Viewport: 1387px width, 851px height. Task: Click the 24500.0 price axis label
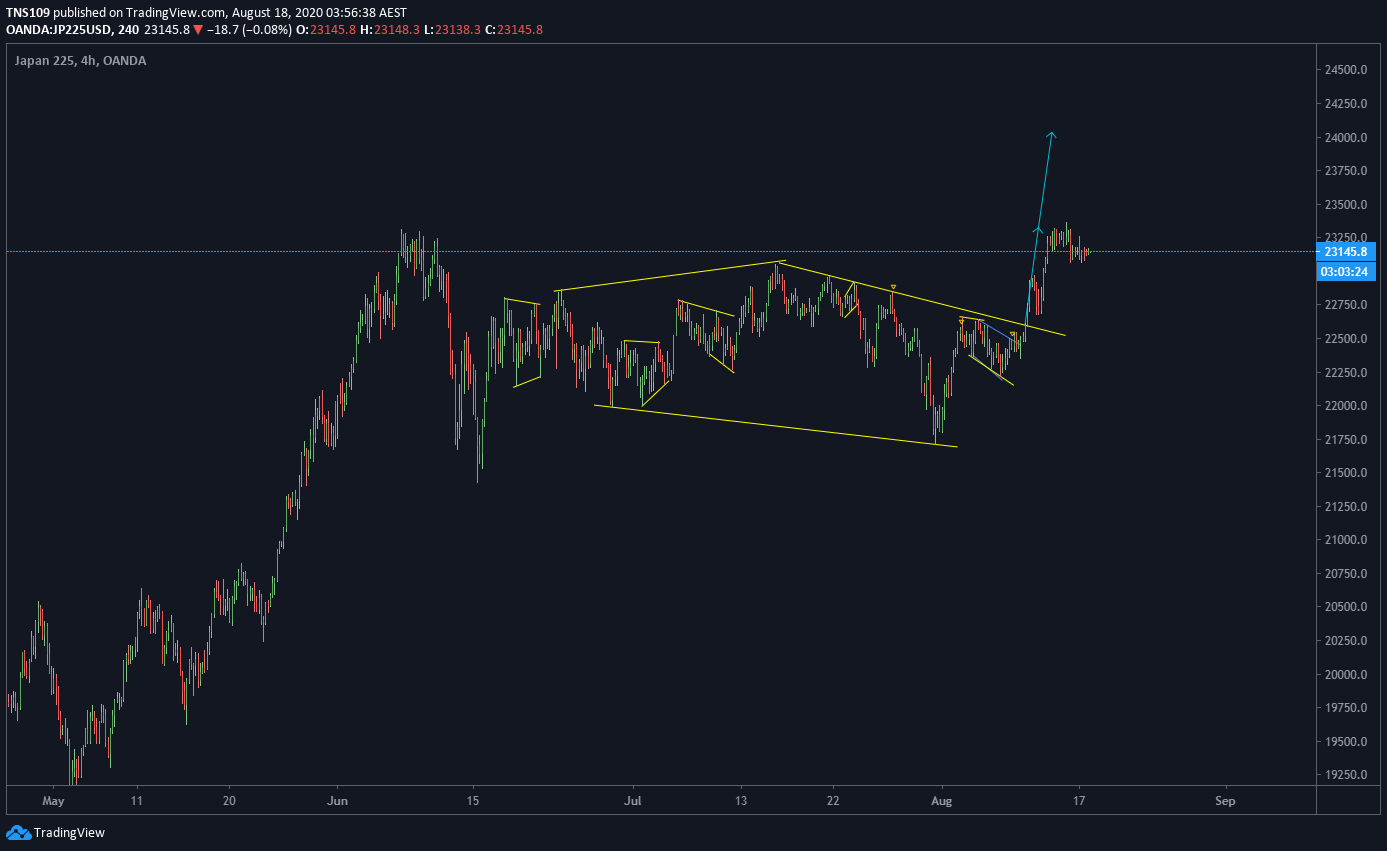1347,70
